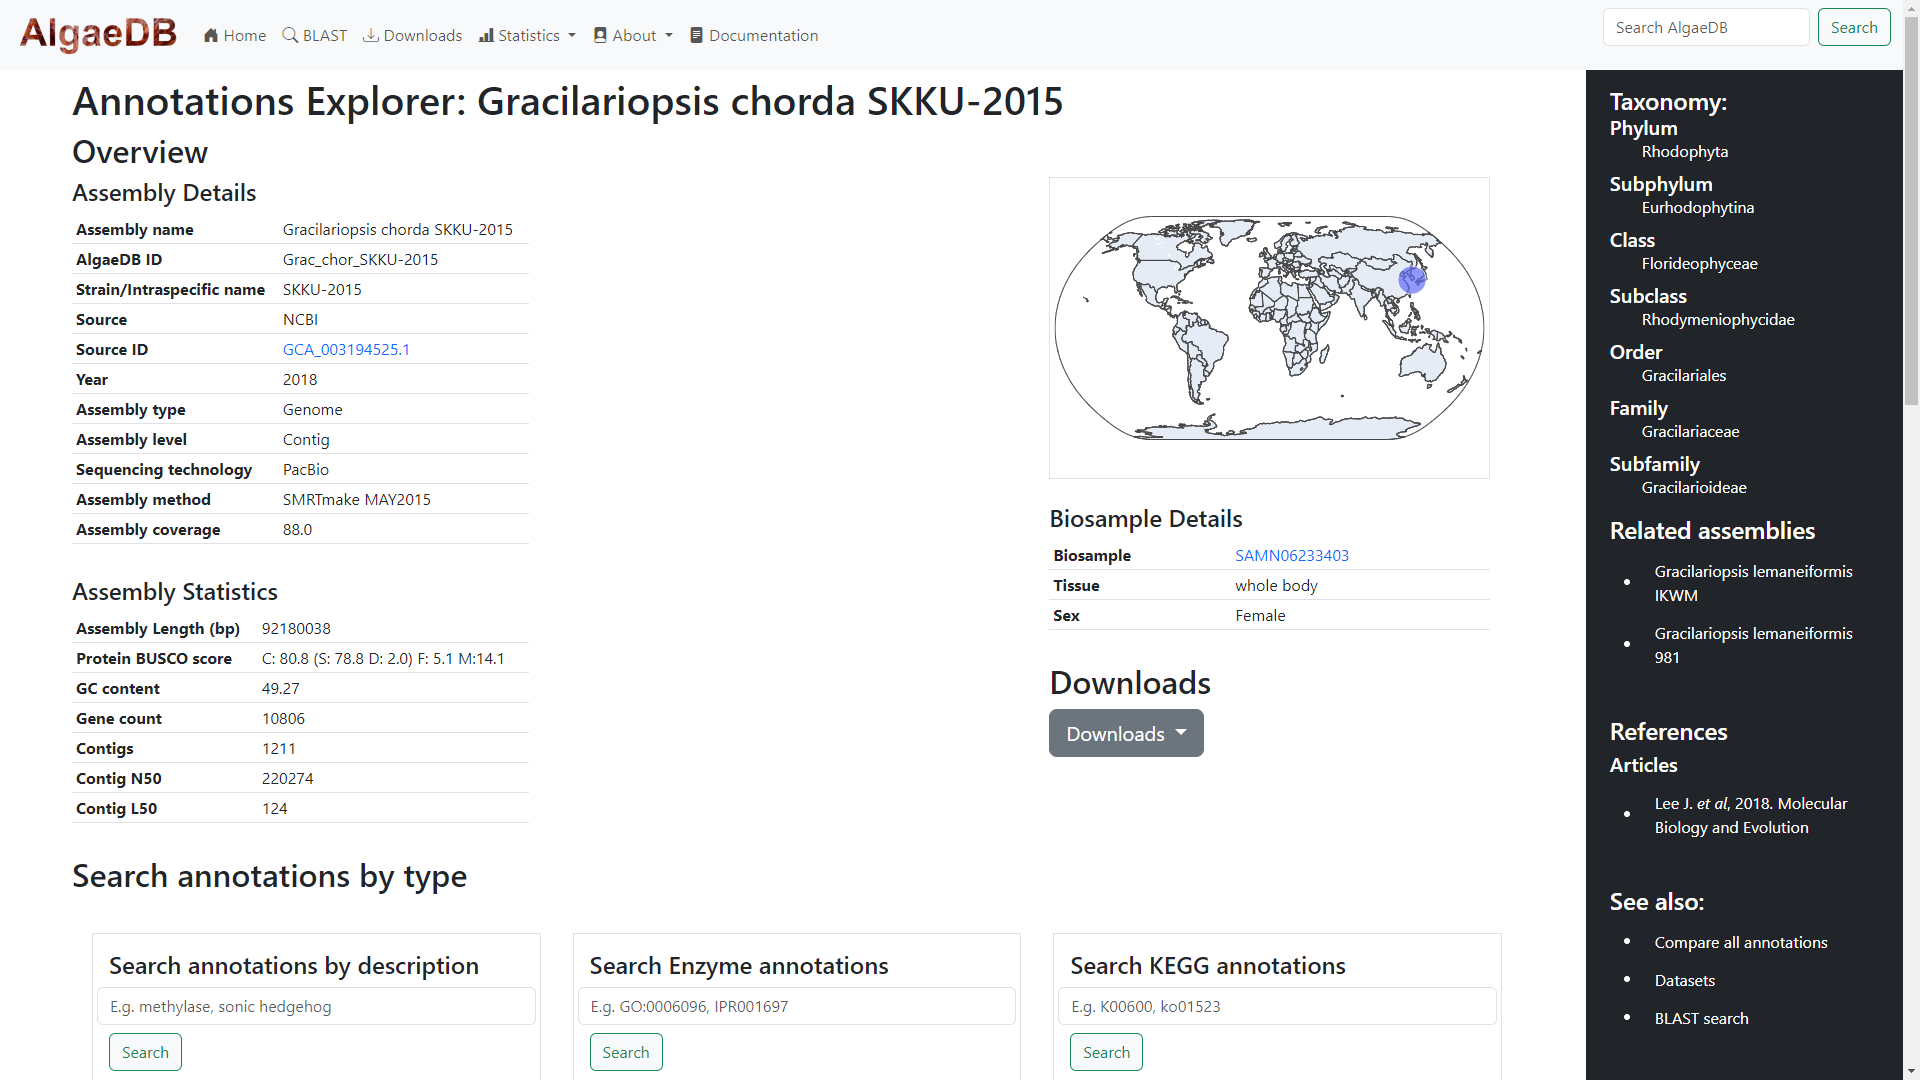Expand the gray Downloads dropdown button

pyautogui.click(x=1126, y=733)
